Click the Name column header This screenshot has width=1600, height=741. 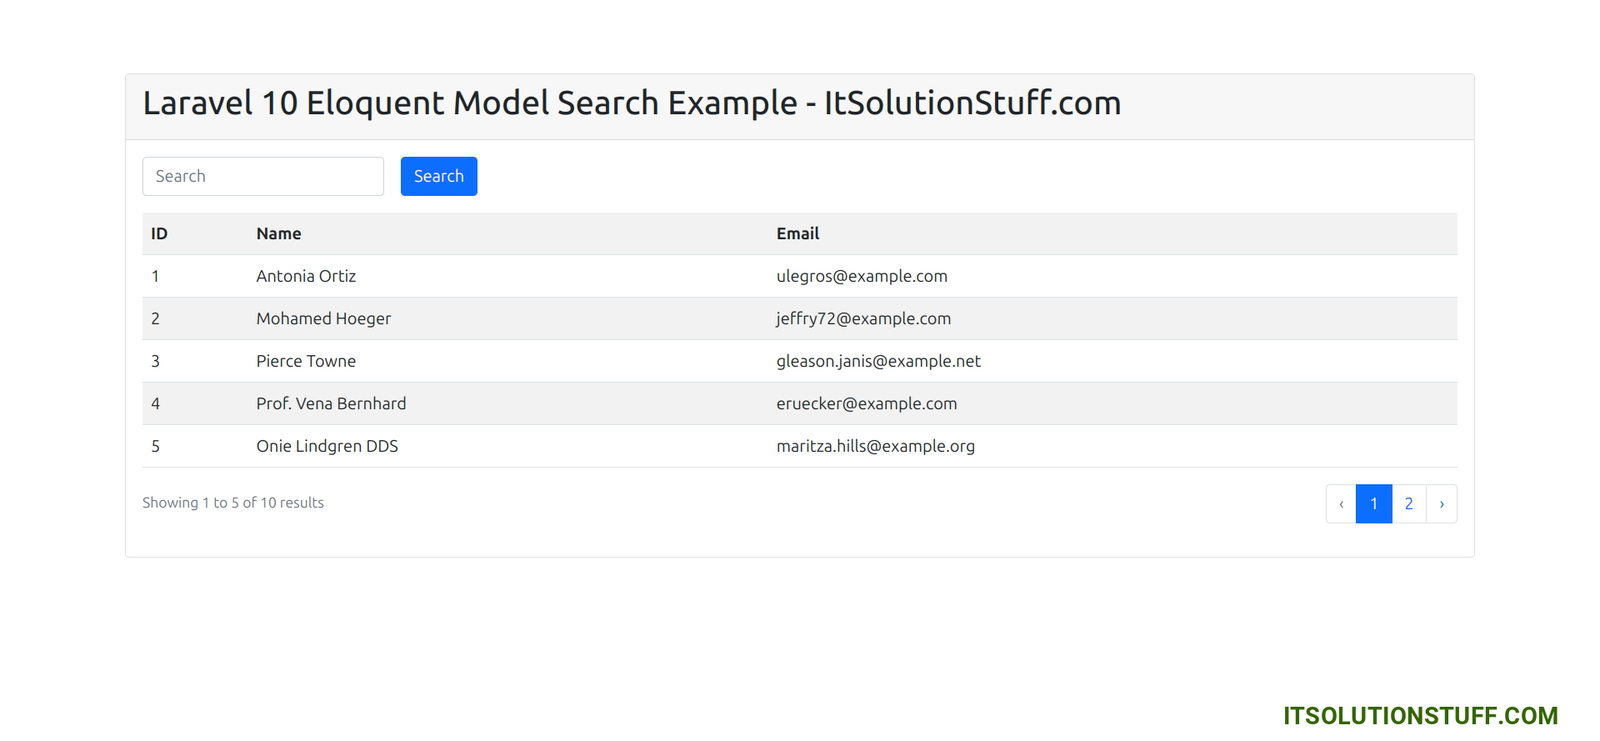278,234
